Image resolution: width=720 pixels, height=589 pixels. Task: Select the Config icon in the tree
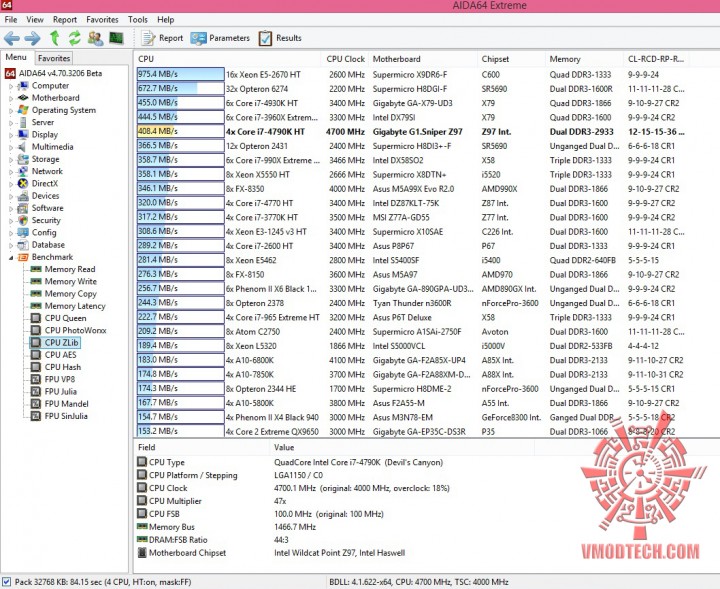pyautogui.click(x=23, y=233)
